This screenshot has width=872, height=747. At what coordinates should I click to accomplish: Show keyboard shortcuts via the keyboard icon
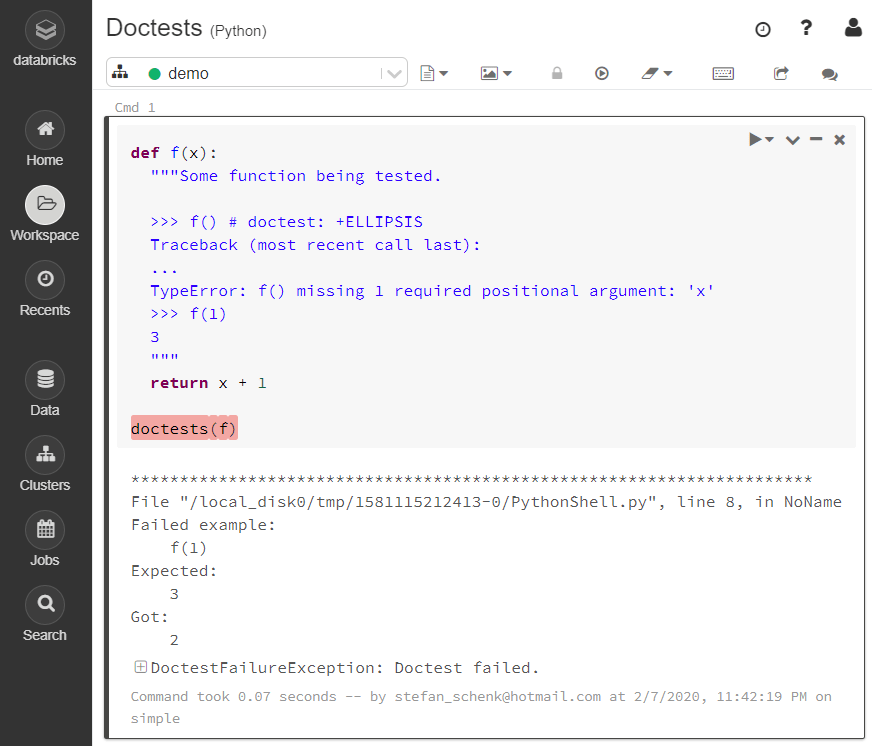click(723, 73)
